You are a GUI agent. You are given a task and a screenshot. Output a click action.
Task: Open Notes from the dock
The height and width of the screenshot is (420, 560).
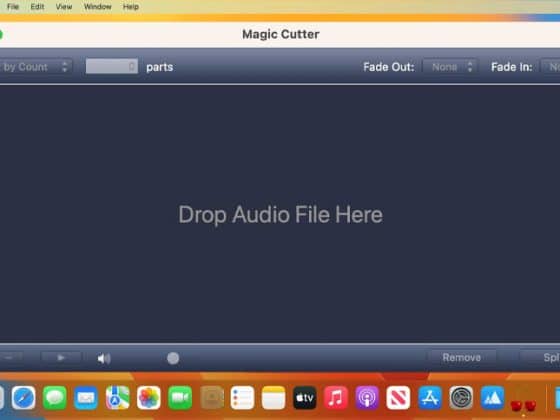tap(274, 398)
